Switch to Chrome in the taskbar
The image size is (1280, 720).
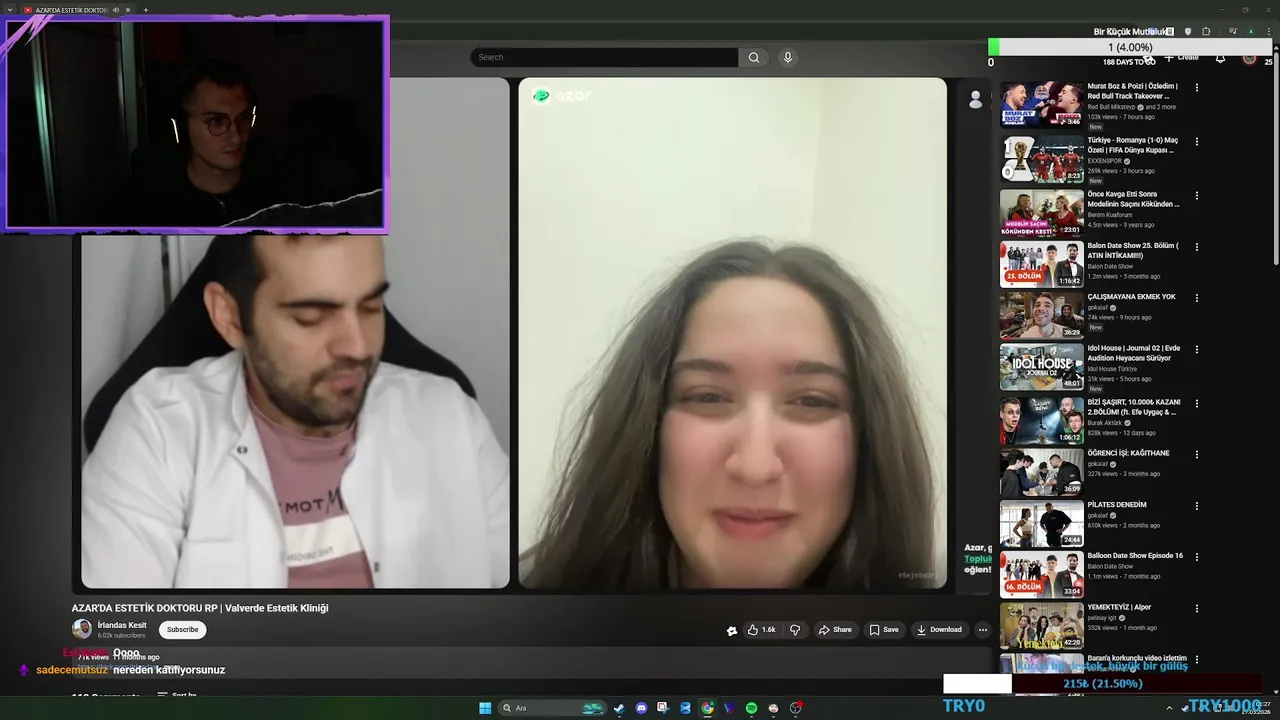[707, 708]
